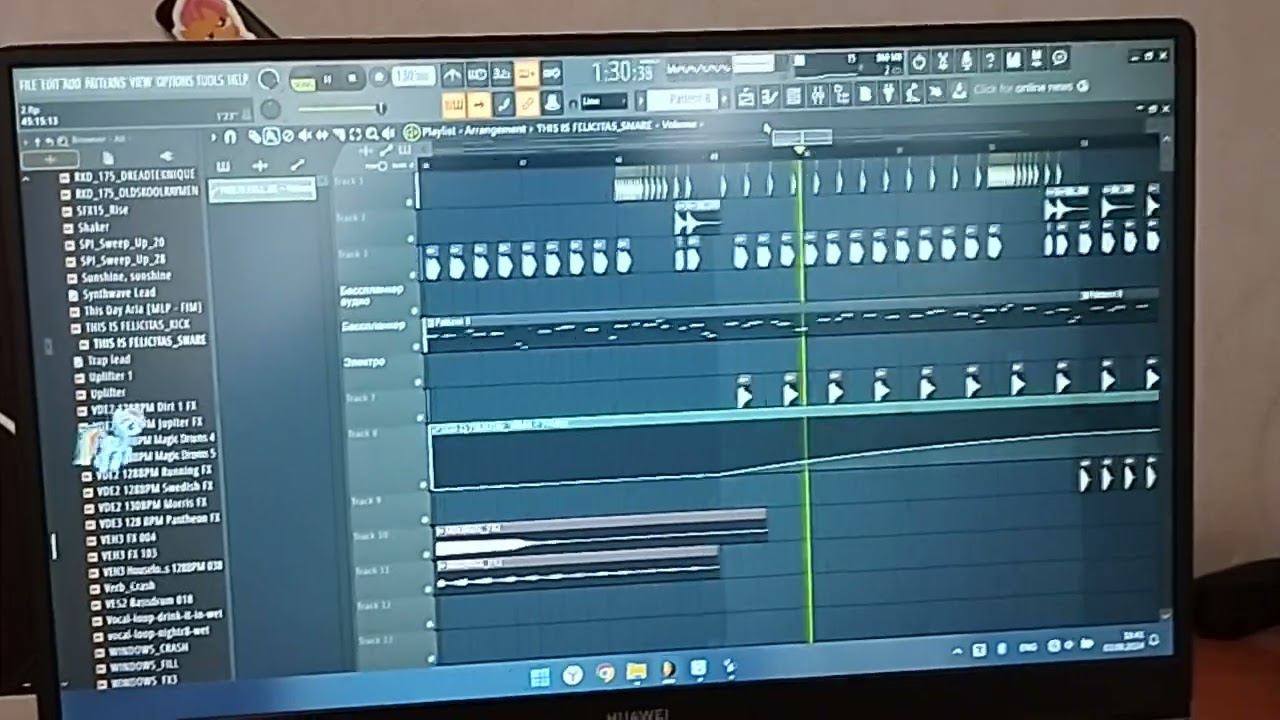Click the master pitch slider
1280x720 pixels.
(x=340, y=108)
